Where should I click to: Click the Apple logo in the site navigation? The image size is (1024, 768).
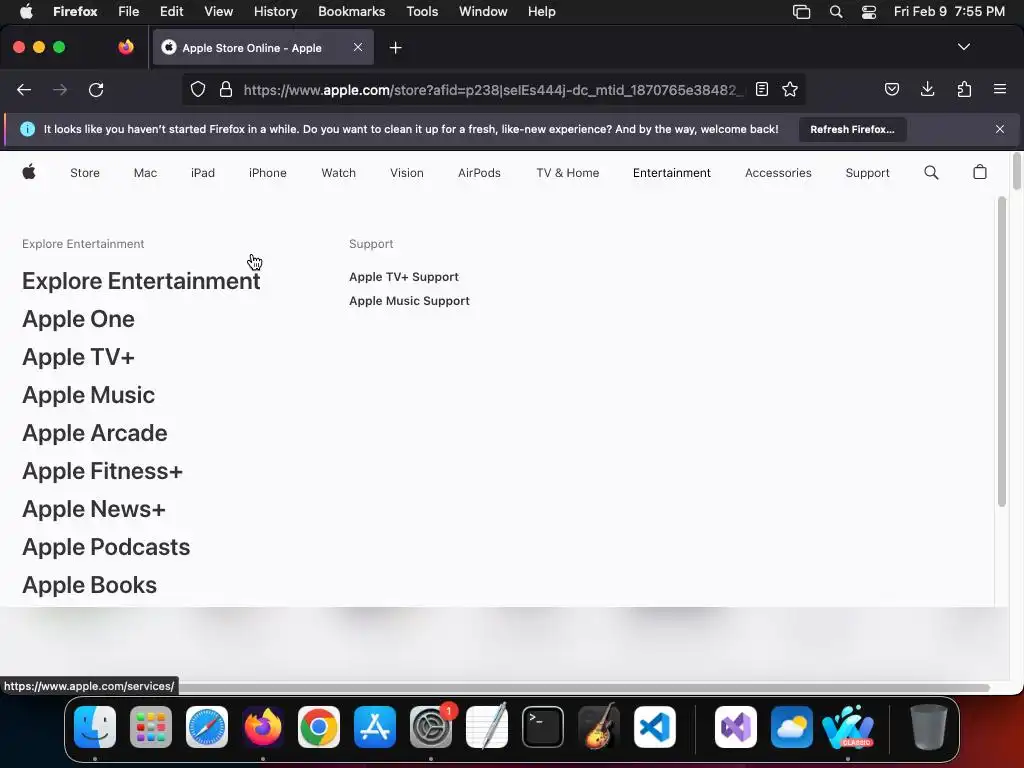click(x=29, y=172)
